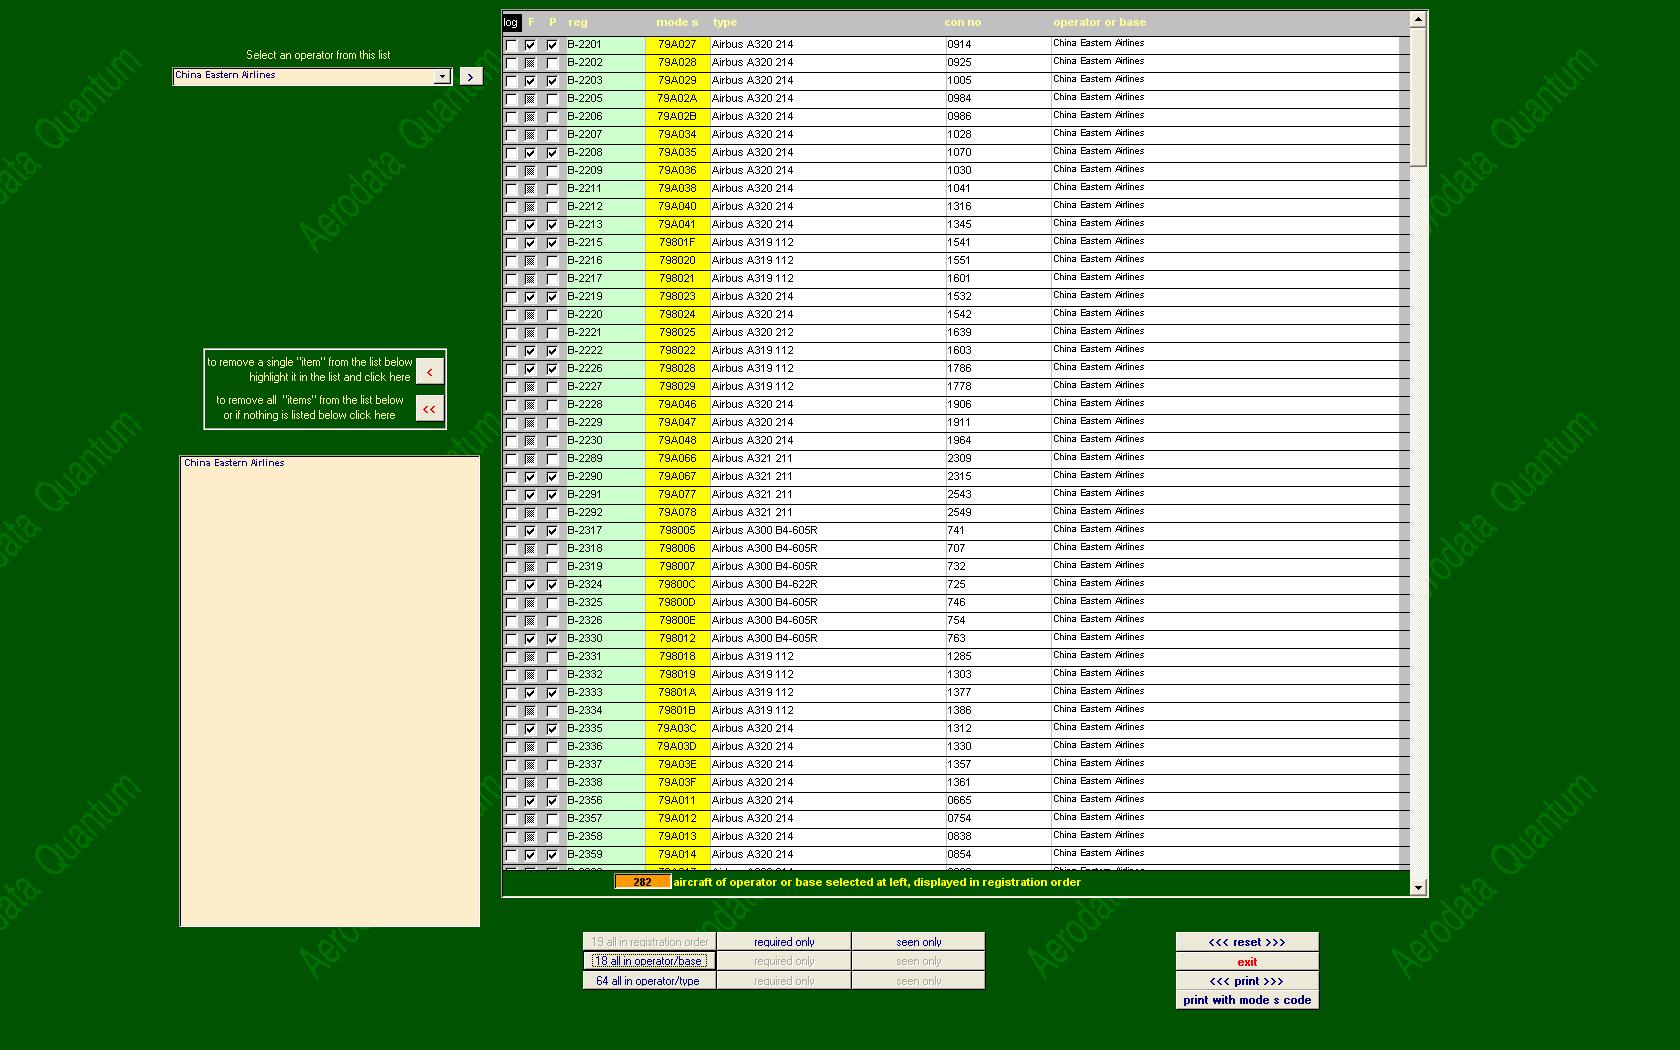The image size is (1680, 1050).
Task: Click the log column header box
Action: 511,22
